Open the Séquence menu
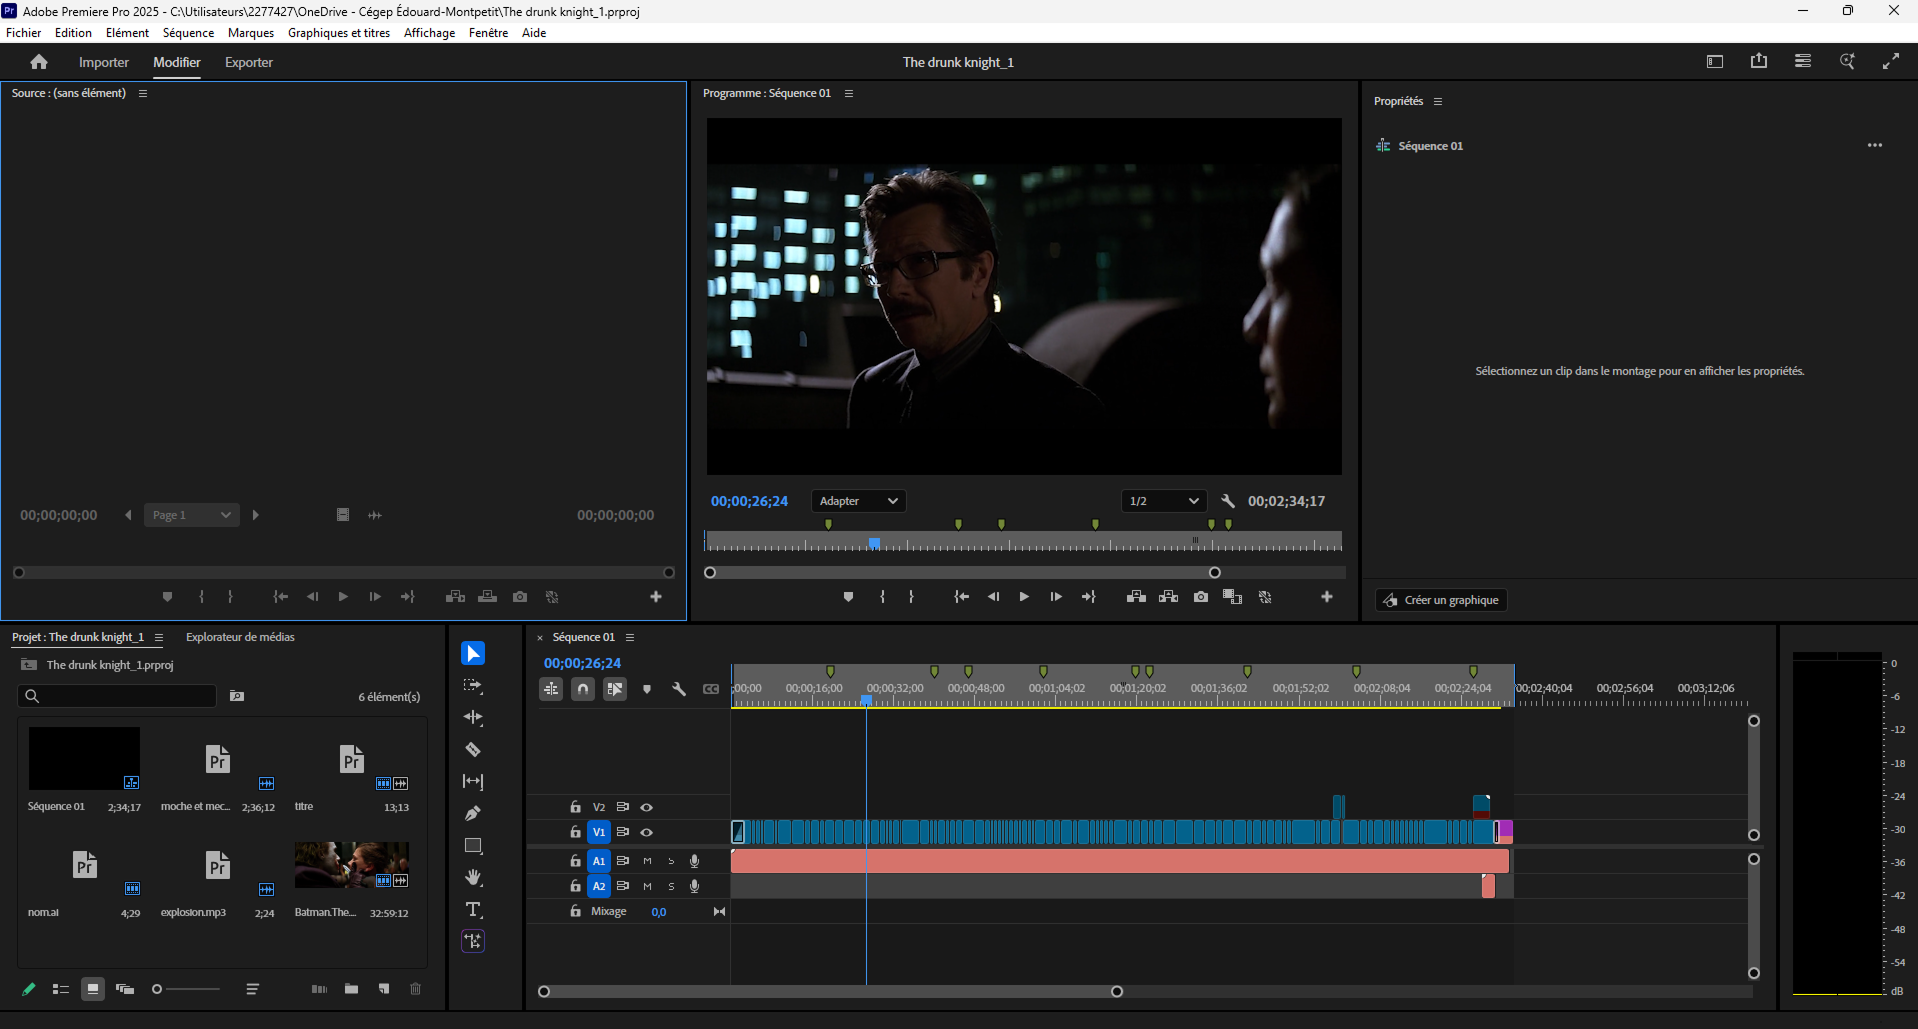 188,33
